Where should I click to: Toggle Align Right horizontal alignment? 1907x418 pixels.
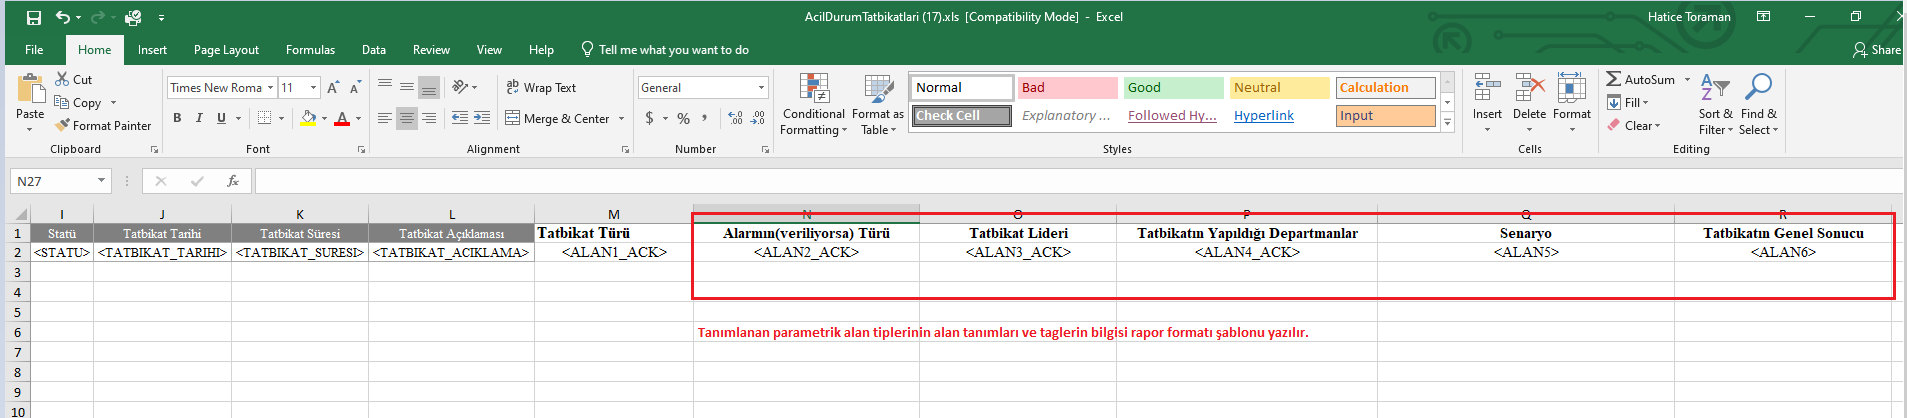(429, 118)
